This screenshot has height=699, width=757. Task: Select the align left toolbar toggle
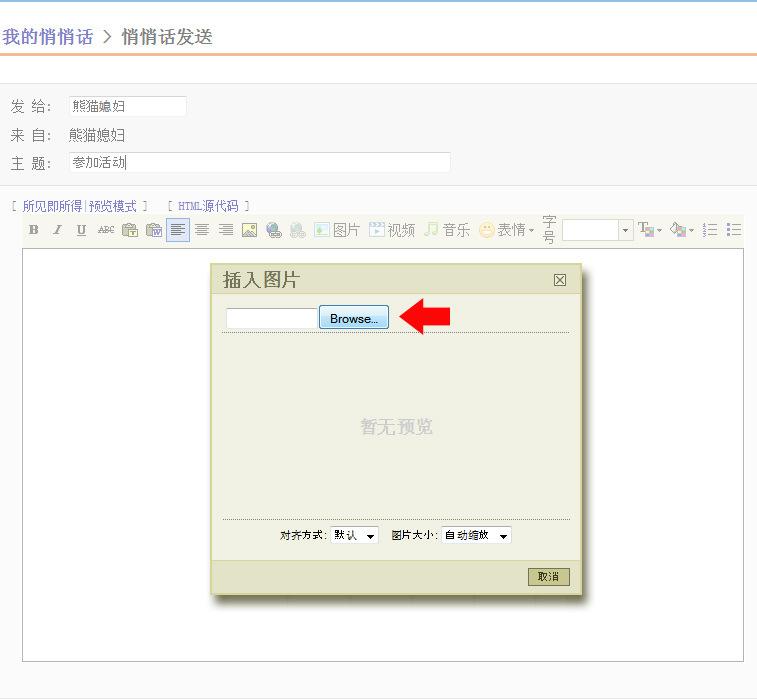coord(178,230)
